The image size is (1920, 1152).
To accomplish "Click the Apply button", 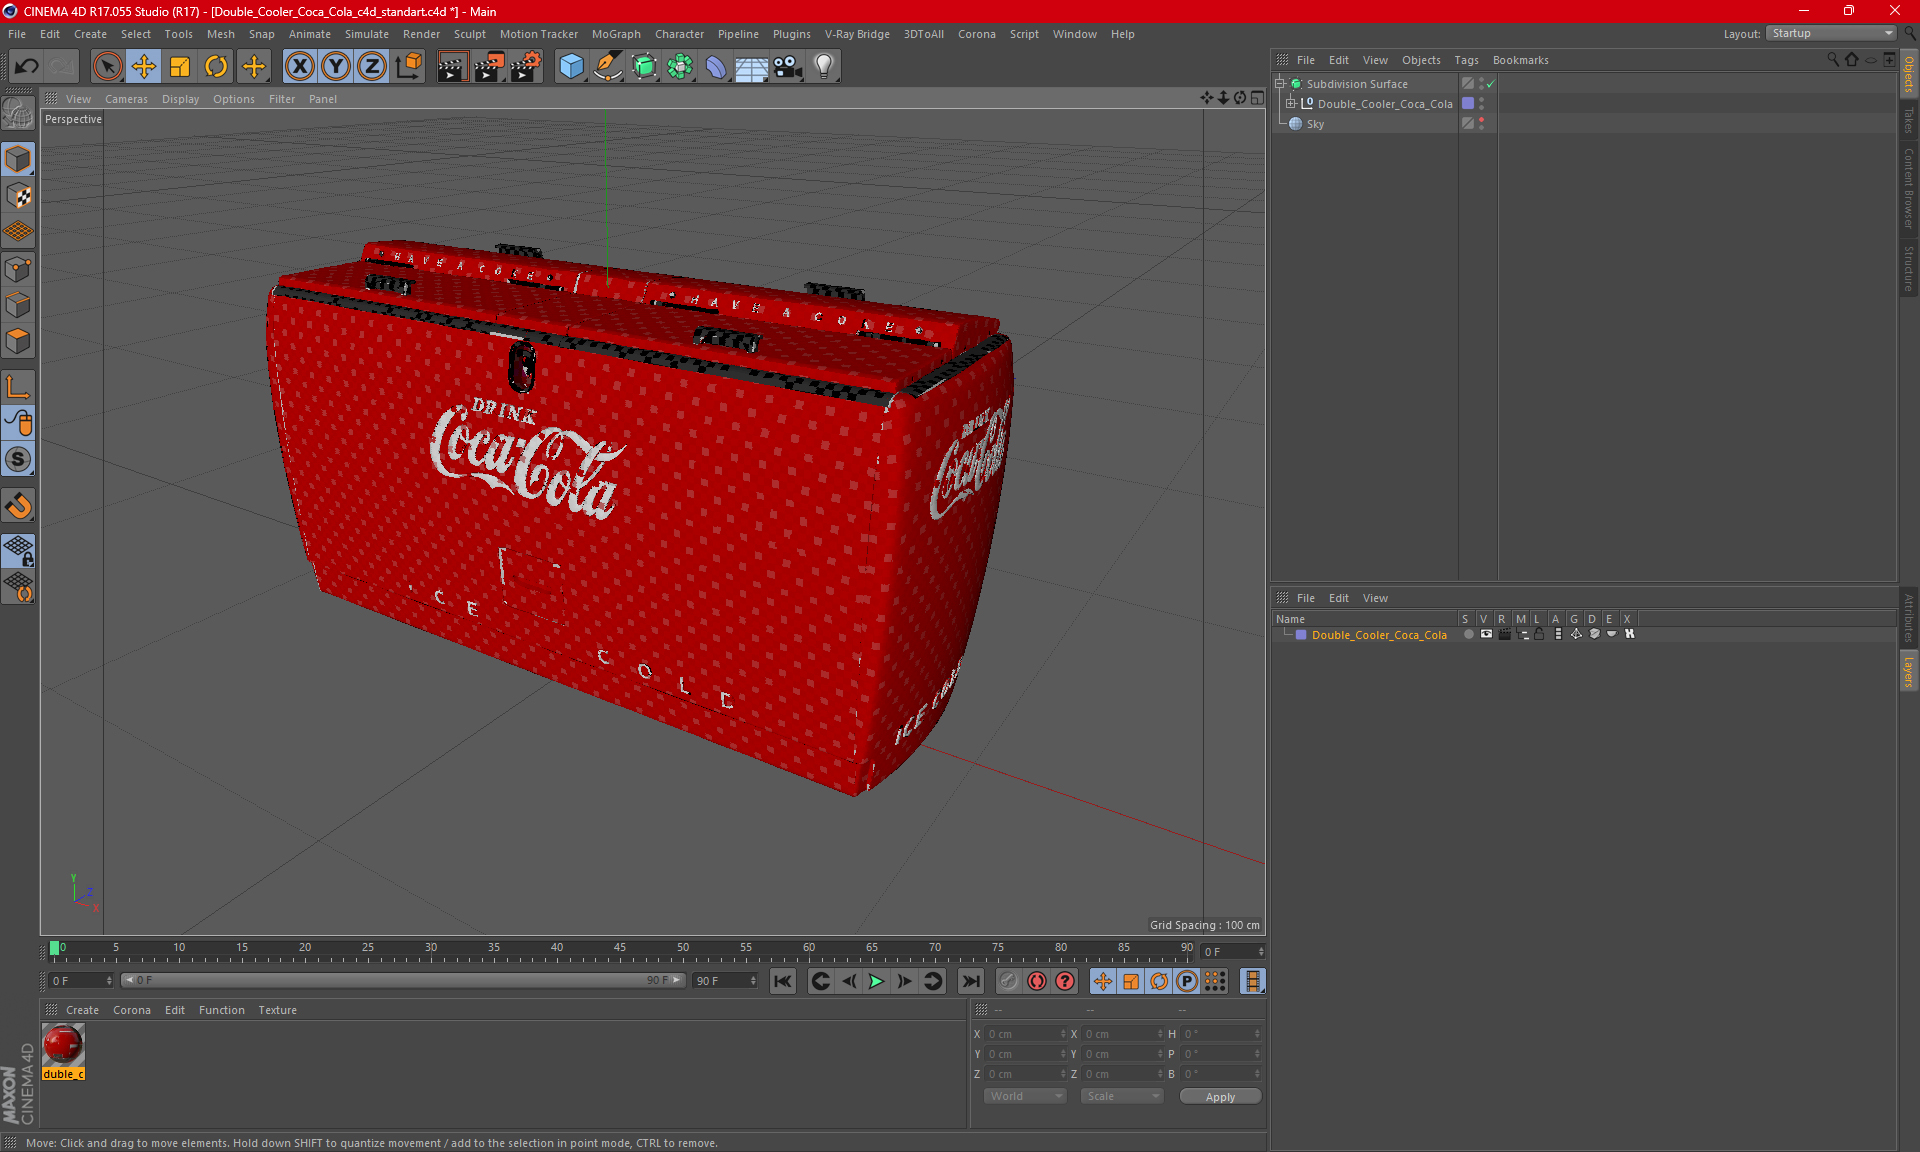I will point(1220,1097).
